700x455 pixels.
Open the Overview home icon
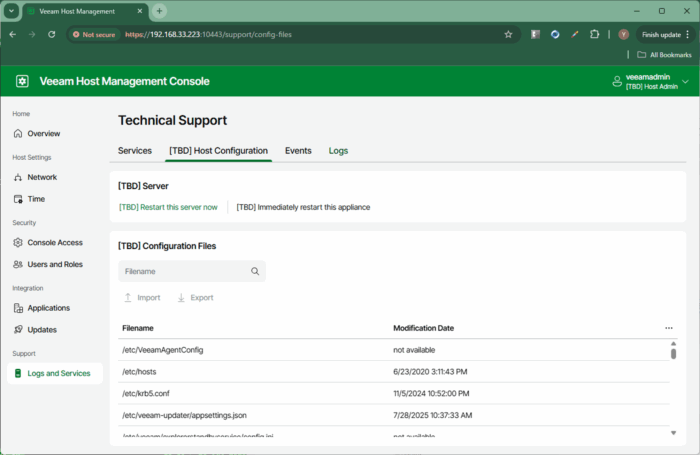point(18,134)
